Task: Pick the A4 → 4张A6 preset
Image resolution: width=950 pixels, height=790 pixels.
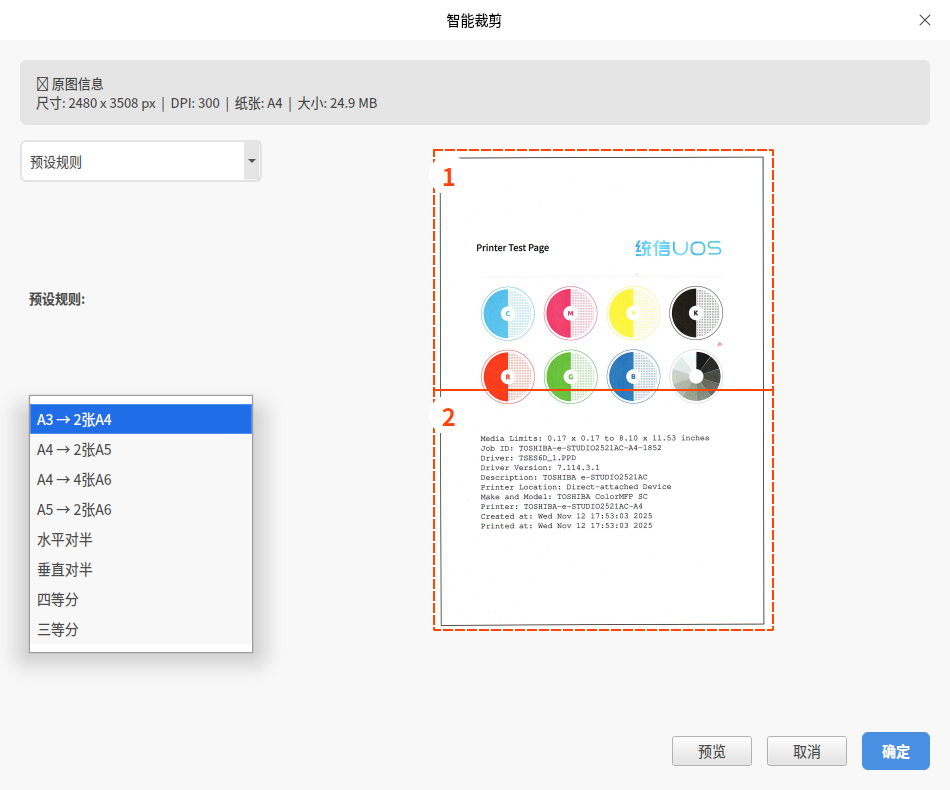Action: pyautogui.click(x=141, y=480)
